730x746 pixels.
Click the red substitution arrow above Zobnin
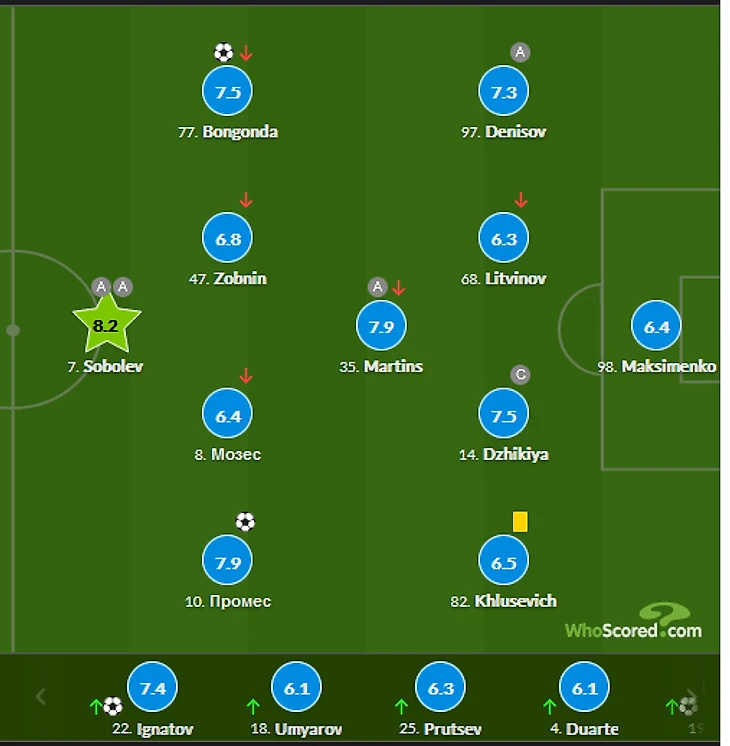(x=246, y=200)
